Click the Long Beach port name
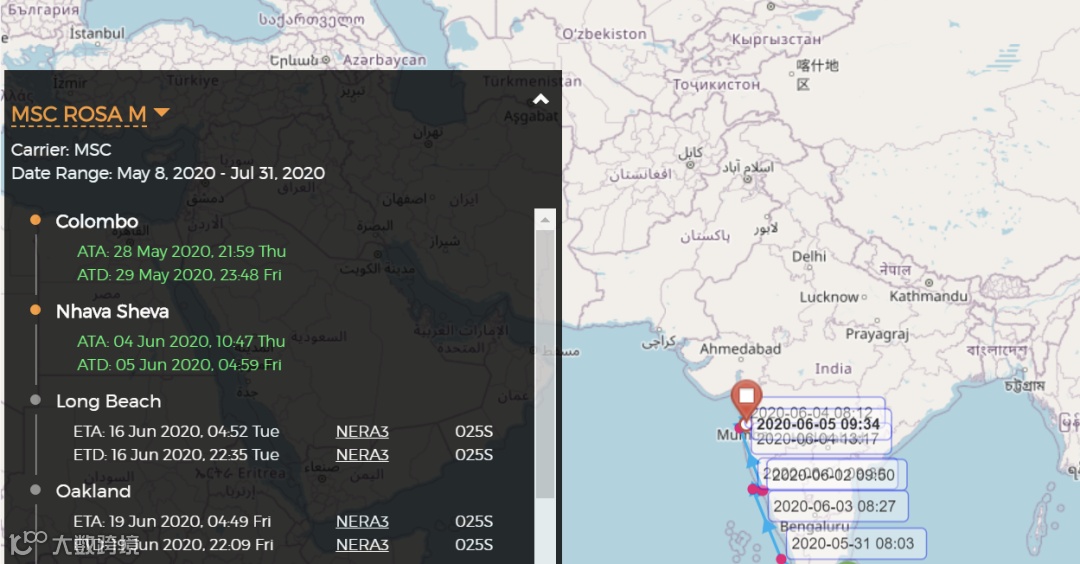The height and width of the screenshot is (564, 1080). coord(109,401)
